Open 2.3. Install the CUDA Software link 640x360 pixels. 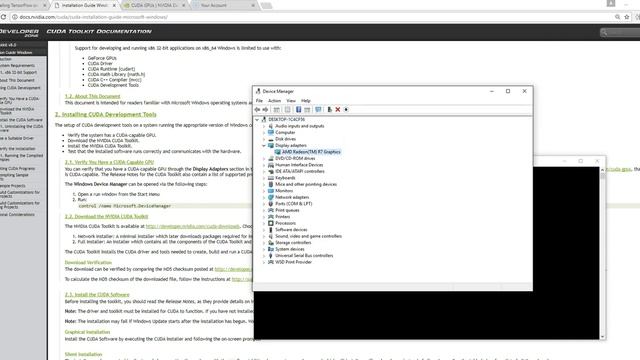[x=97, y=294]
